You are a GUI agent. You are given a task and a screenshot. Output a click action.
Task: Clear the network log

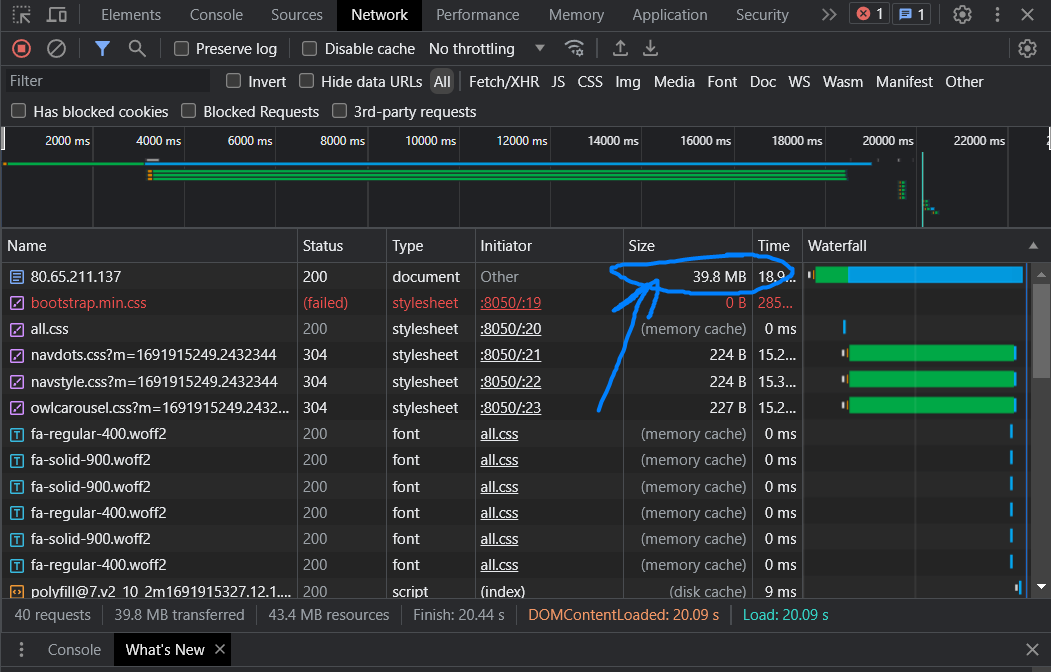[56, 48]
